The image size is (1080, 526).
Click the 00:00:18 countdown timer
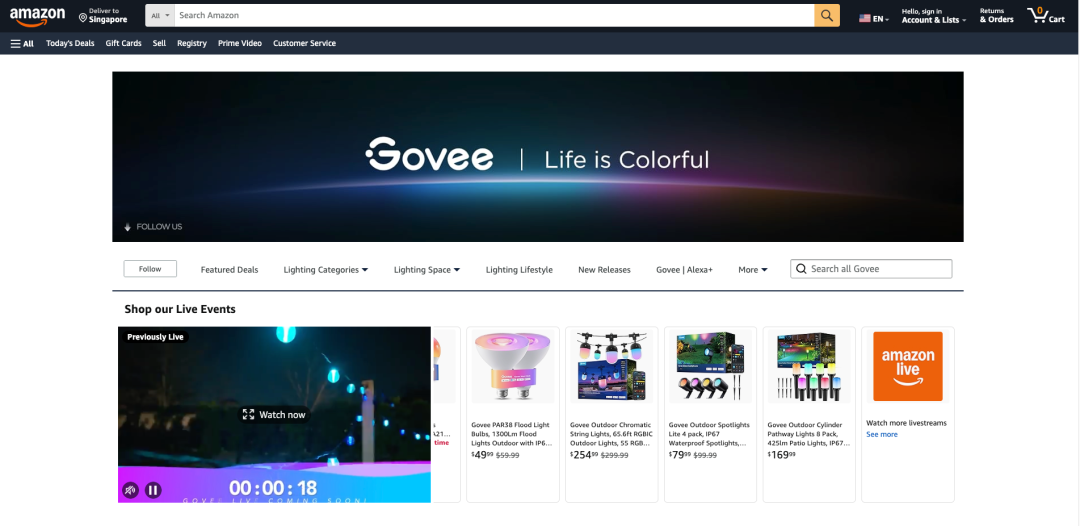coord(273,488)
